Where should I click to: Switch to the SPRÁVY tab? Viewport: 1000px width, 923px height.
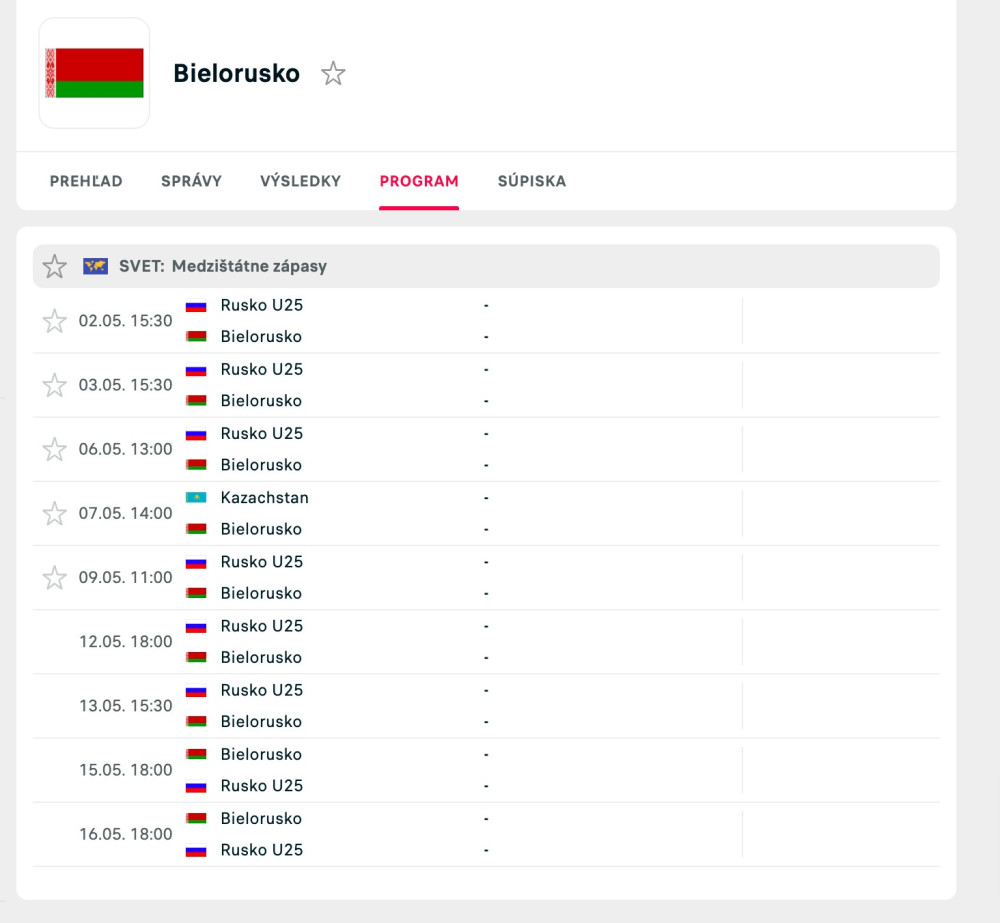point(191,181)
